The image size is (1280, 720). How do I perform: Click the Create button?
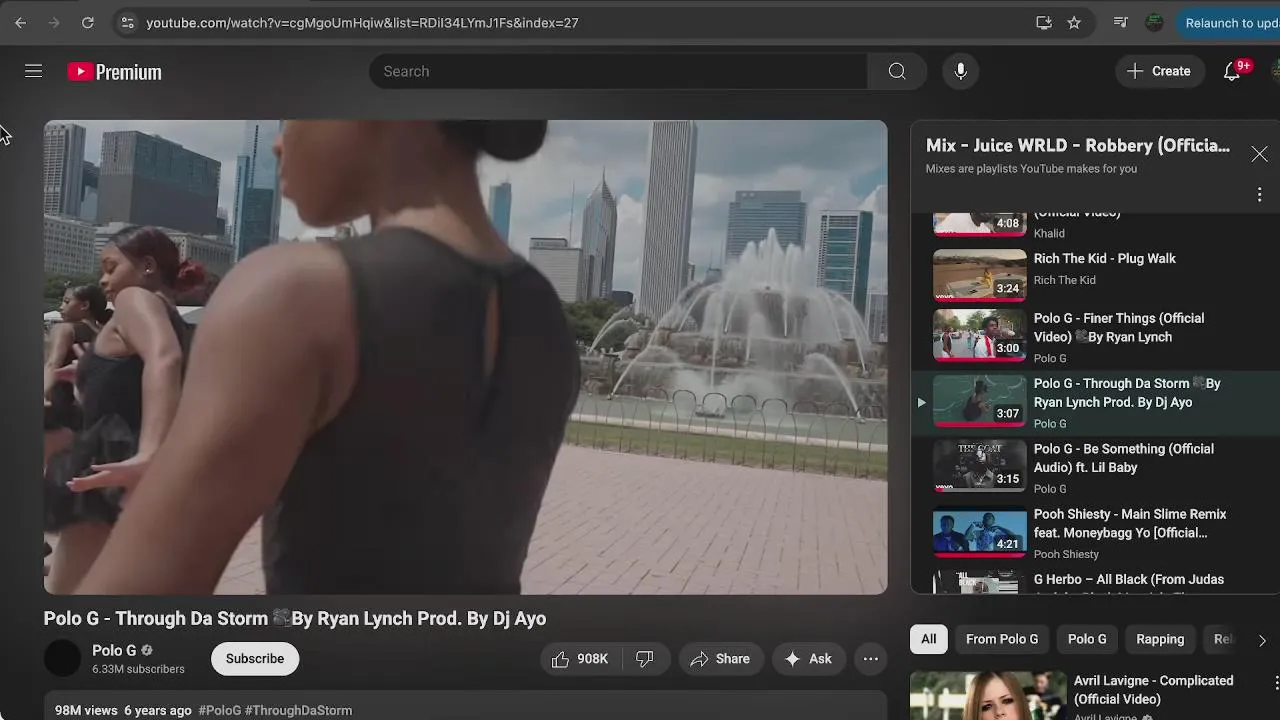point(1159,71)
